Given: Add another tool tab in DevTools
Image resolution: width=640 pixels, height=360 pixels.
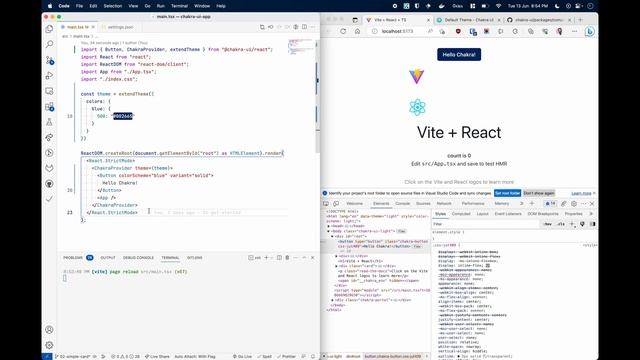Looking at the screenshot, I should [x=532, y=203].
